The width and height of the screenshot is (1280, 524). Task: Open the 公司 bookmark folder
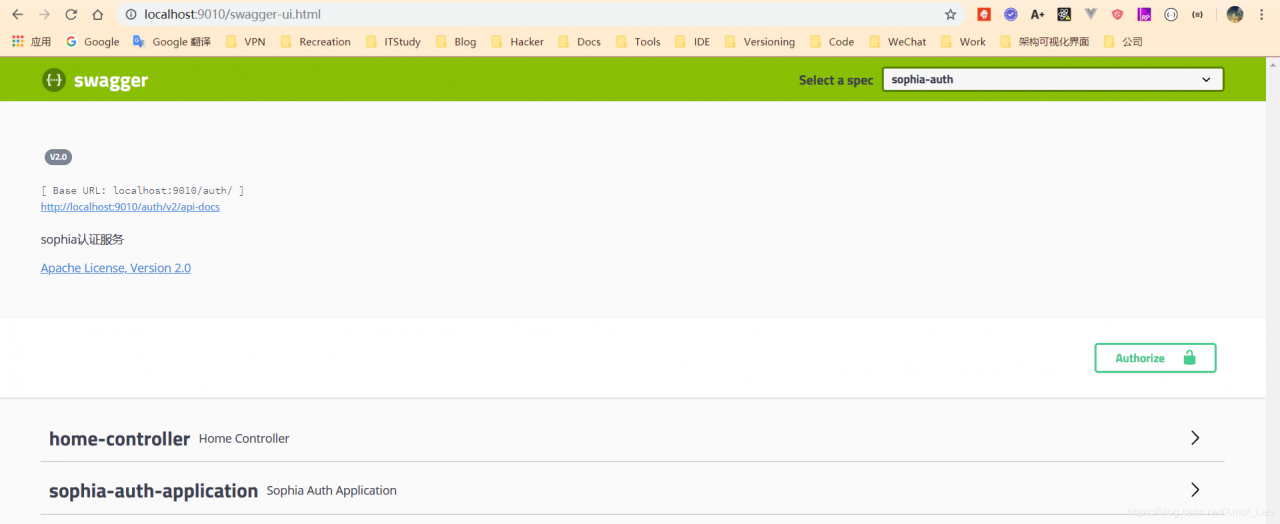click(x=1123, y=42)
